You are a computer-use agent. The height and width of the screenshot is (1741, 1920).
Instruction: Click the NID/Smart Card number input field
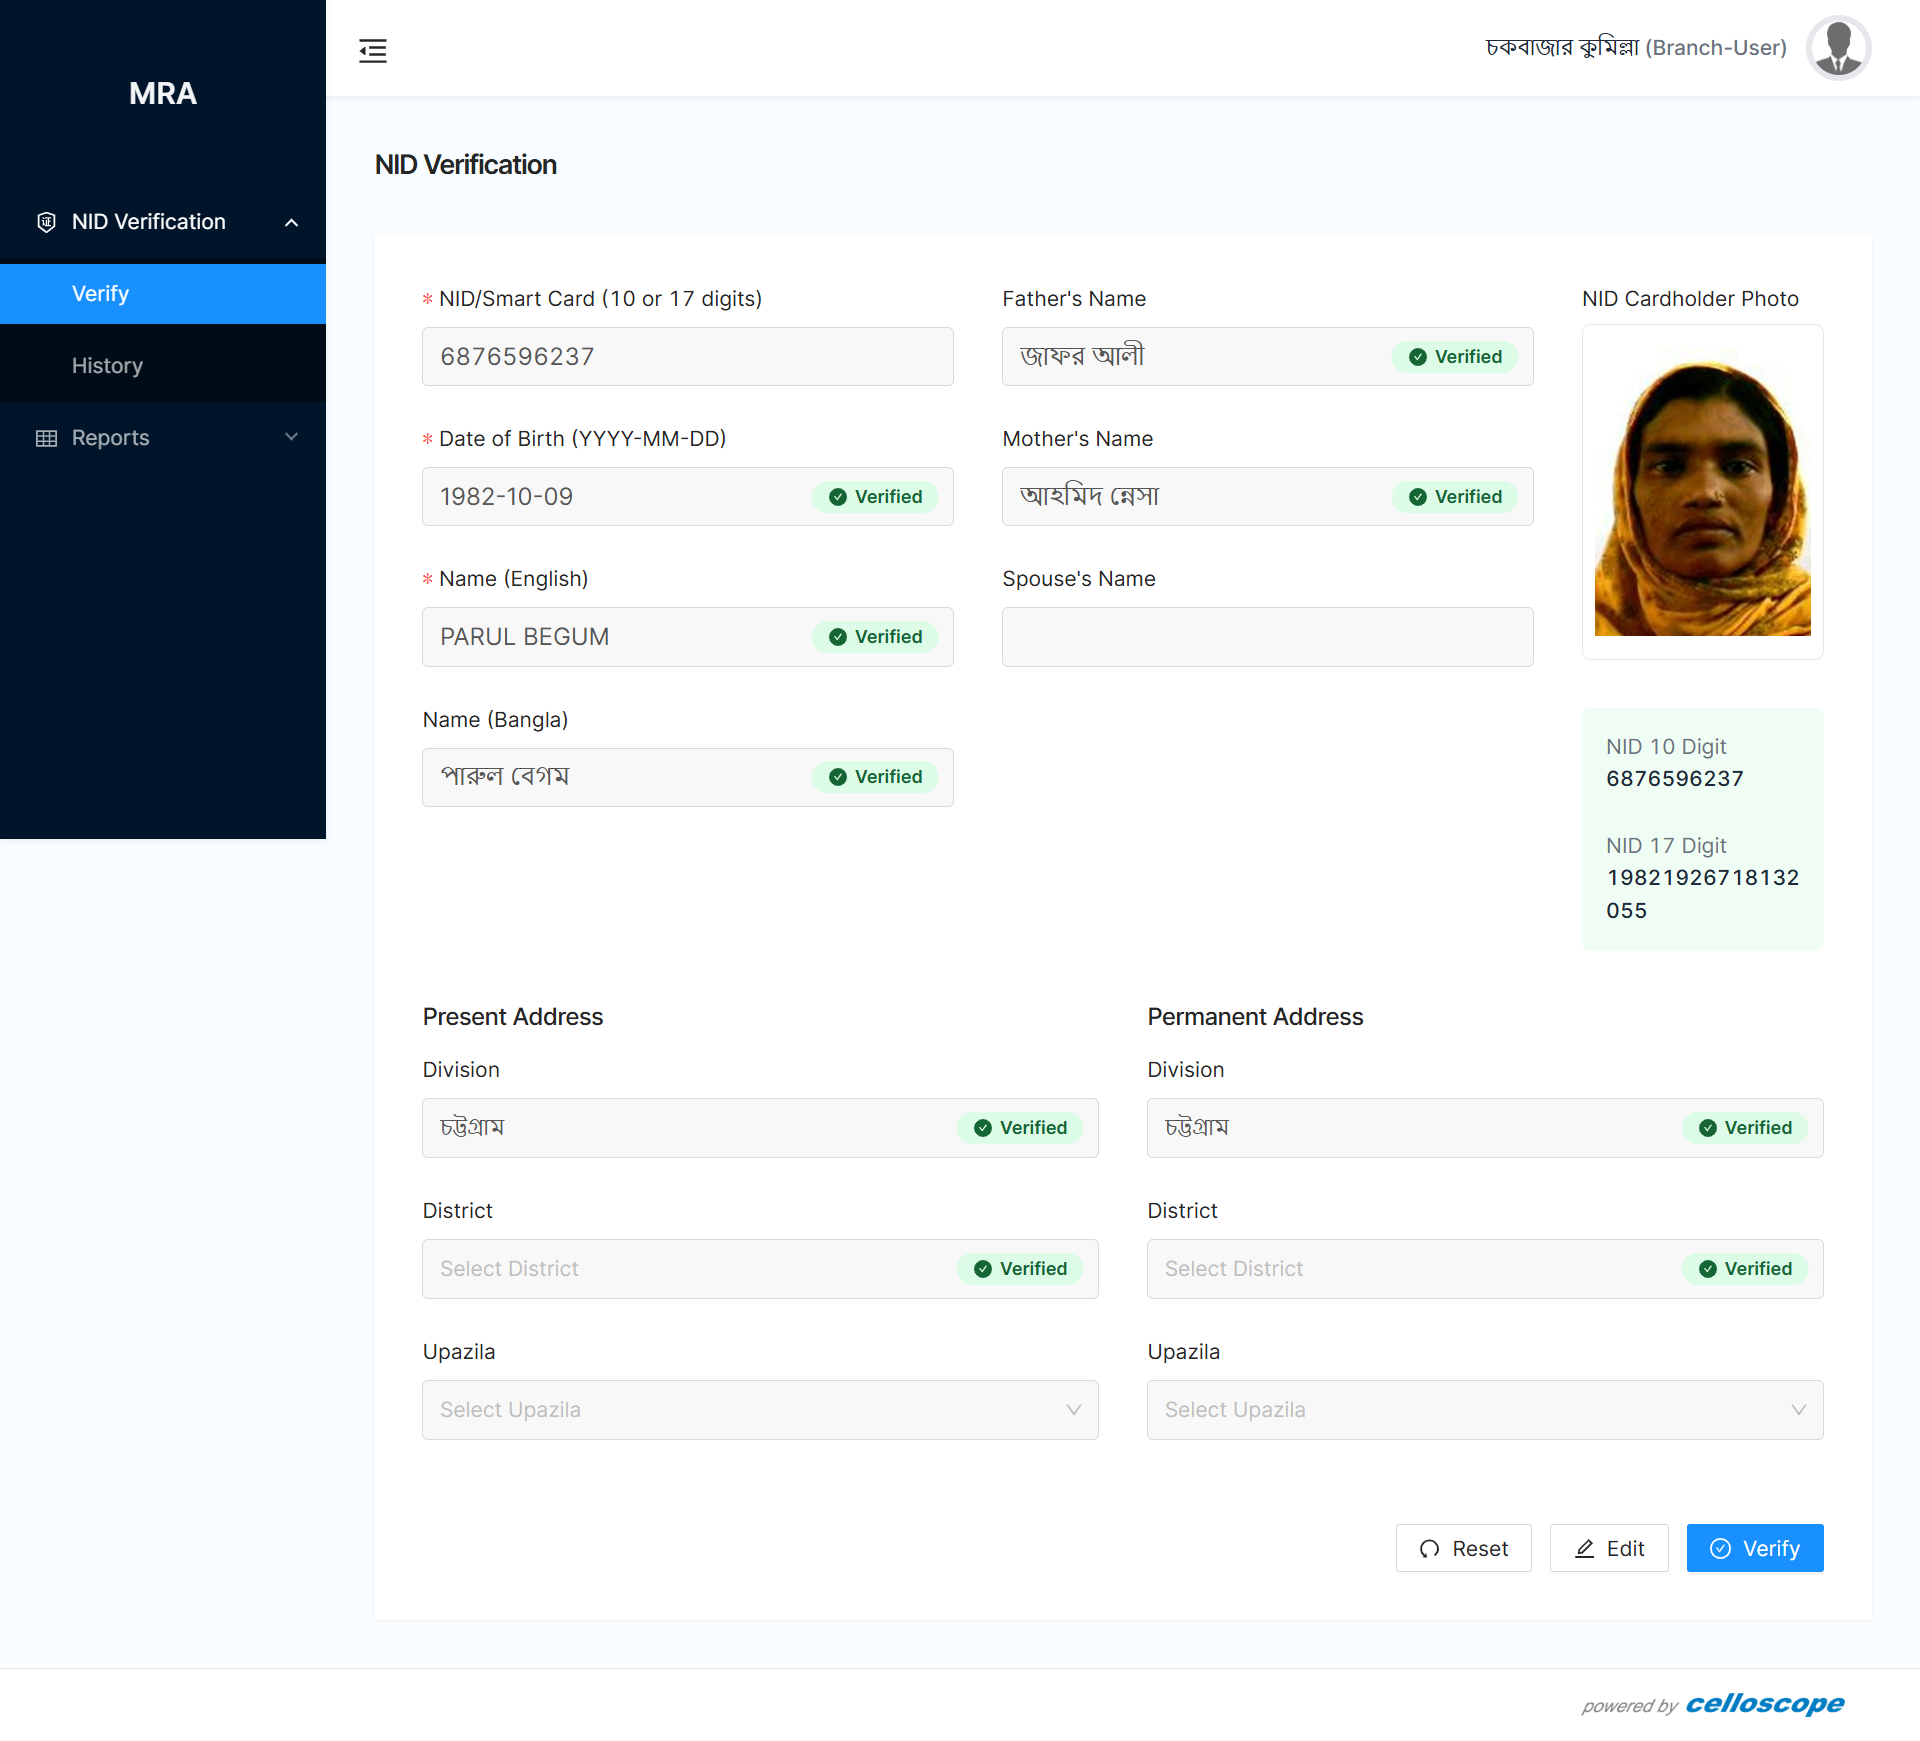click(x=687, y=357)
